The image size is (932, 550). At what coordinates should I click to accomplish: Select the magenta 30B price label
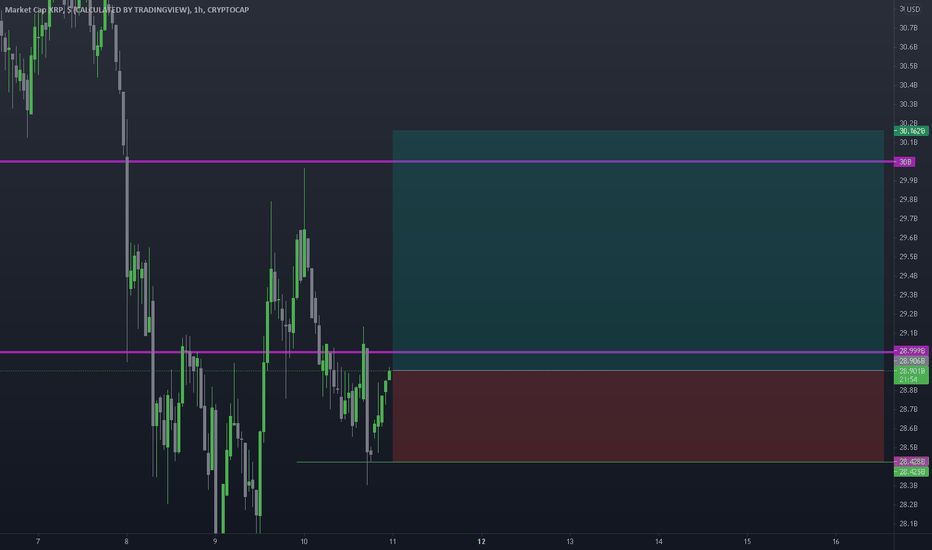tap(905, 162)
